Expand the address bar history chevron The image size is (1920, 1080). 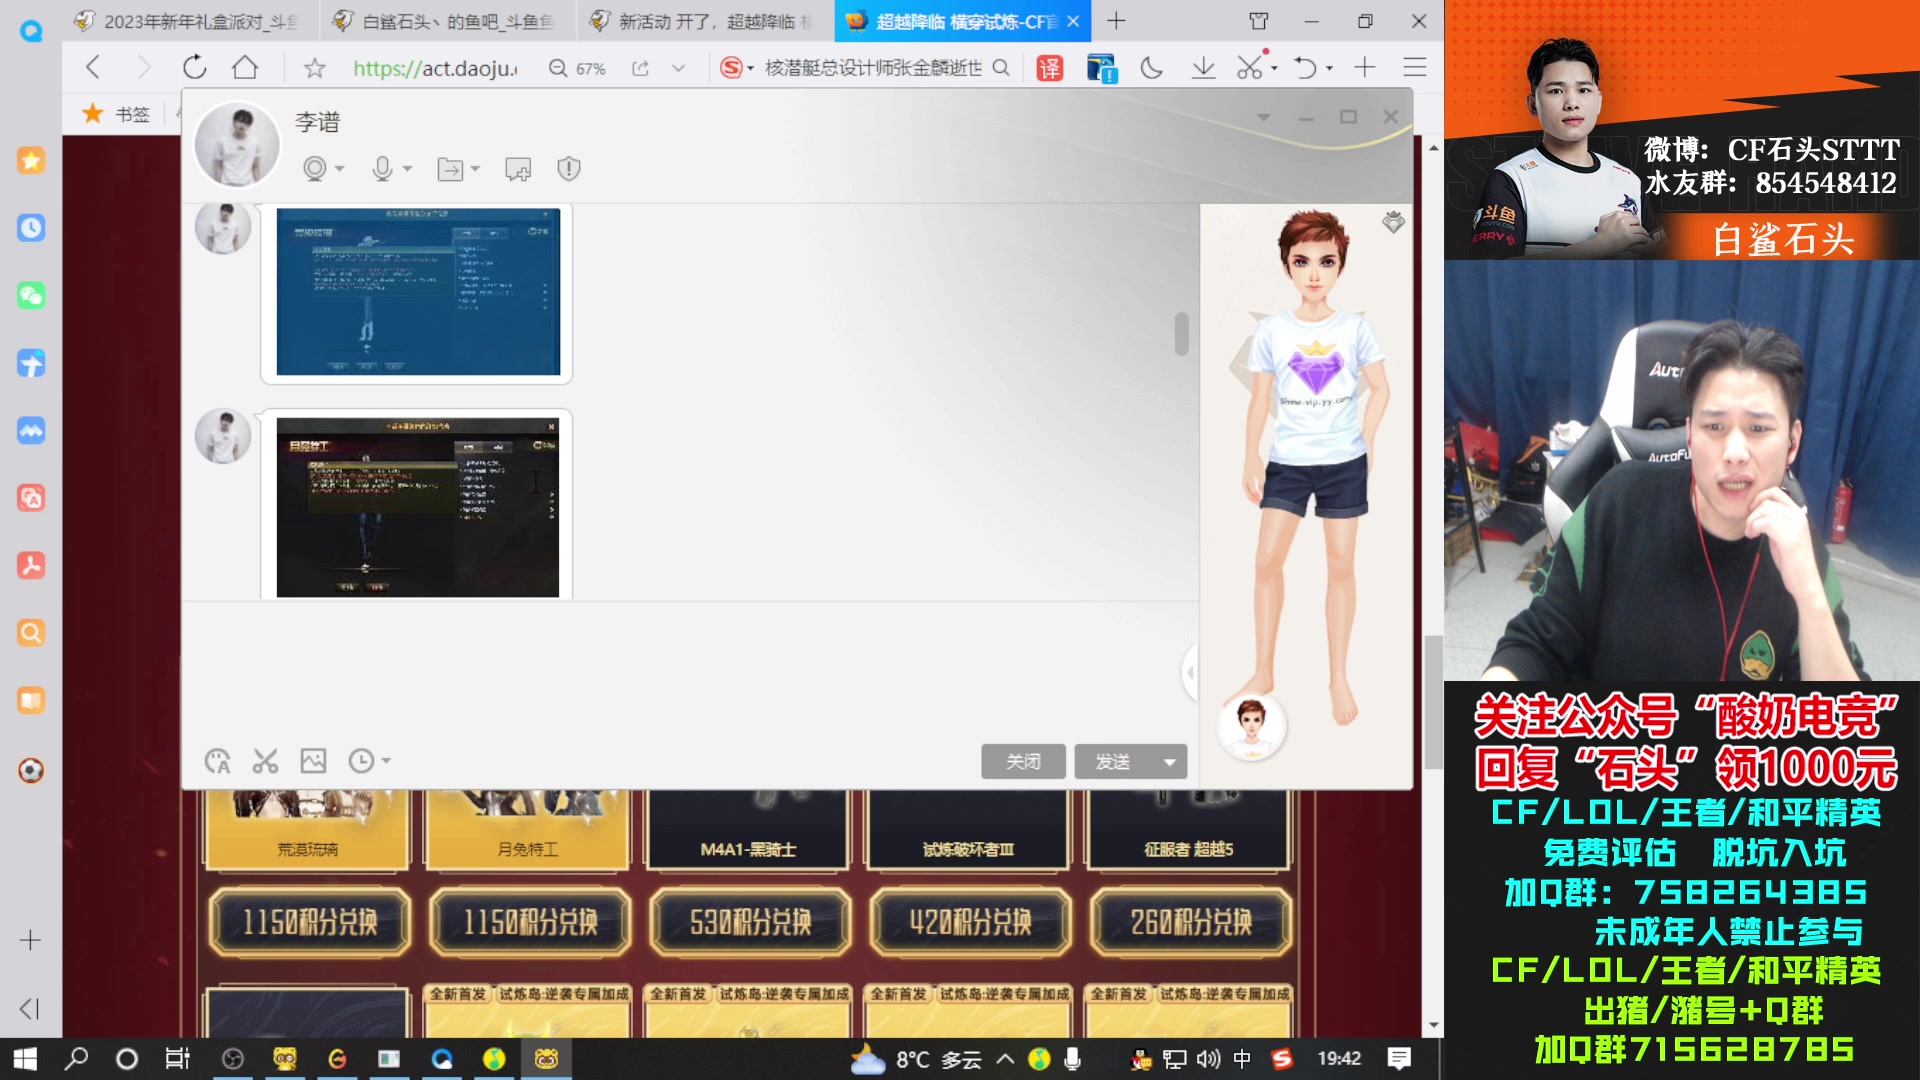pyautogui.click(x=678, y=68)
